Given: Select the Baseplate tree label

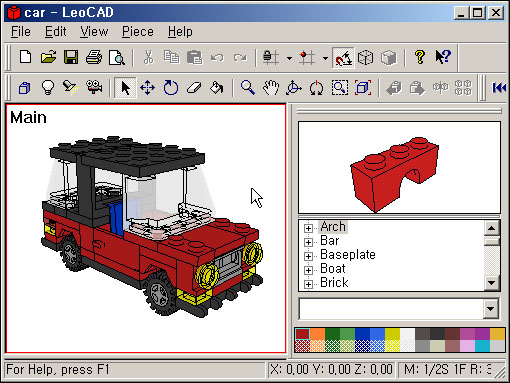Looking at the screenshot, I should pyautogui.click(x=348, y=255).
